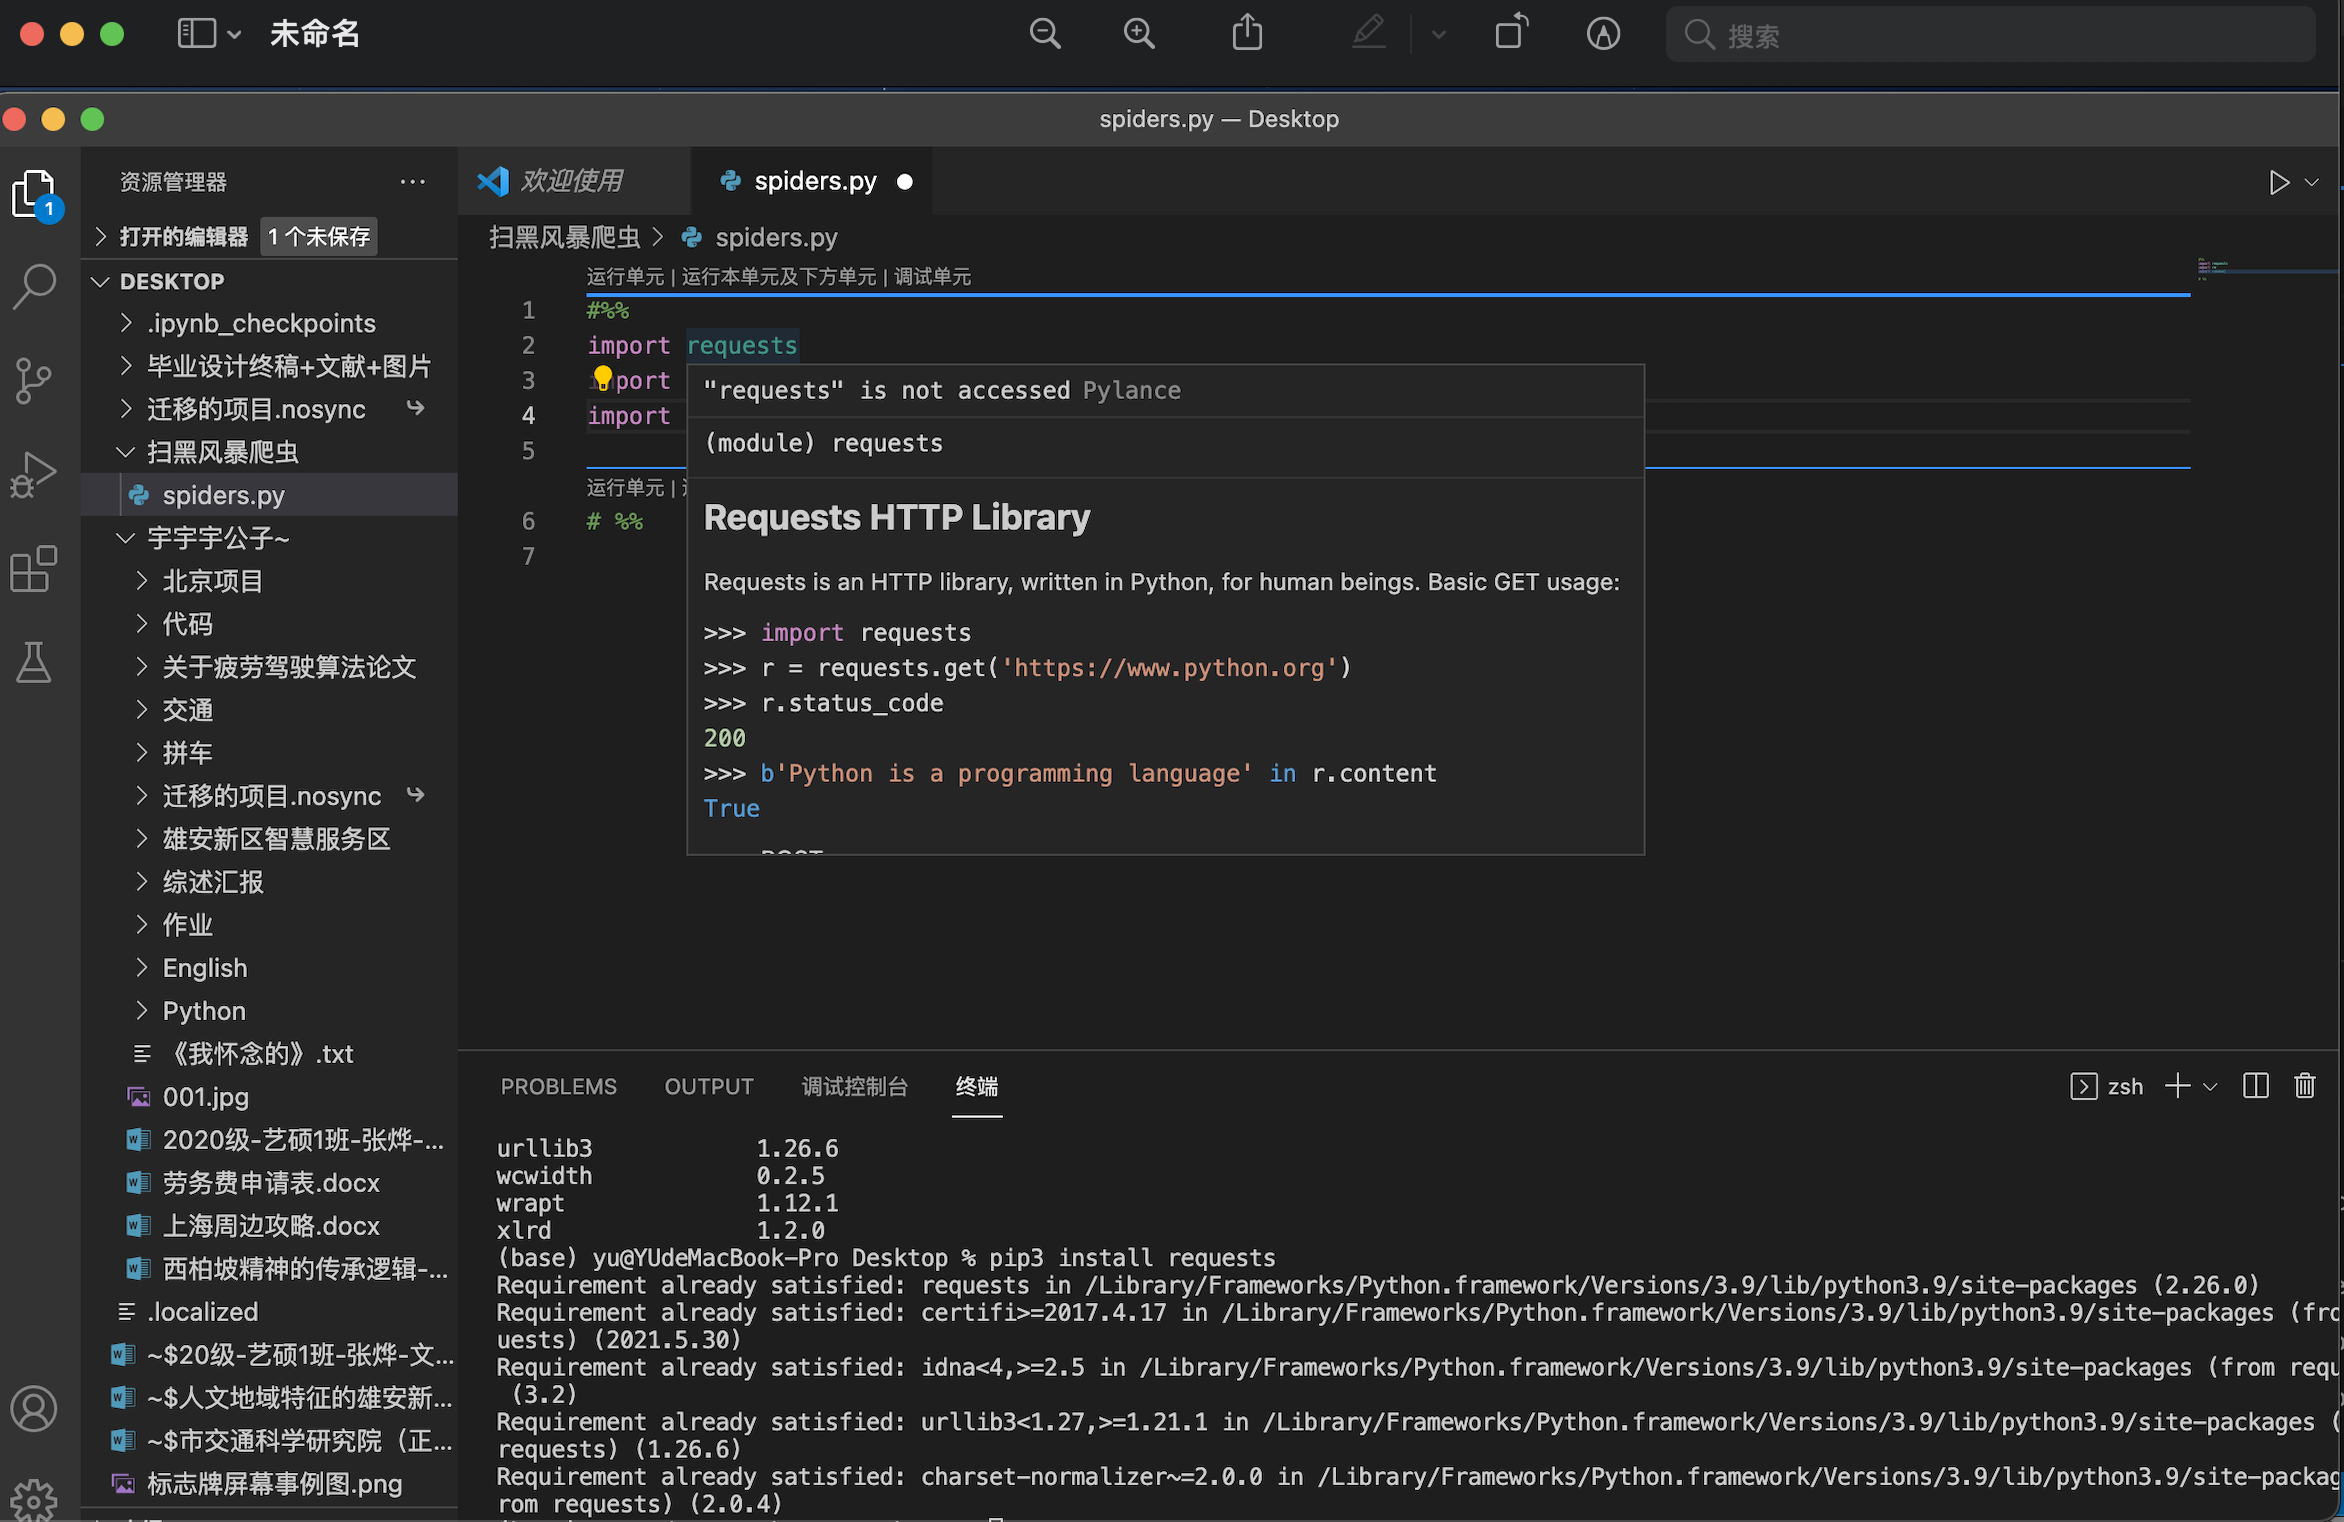2344x1522 pixels.
Task: Select the zsh terminal label
Action: tap(2125, 1087)
